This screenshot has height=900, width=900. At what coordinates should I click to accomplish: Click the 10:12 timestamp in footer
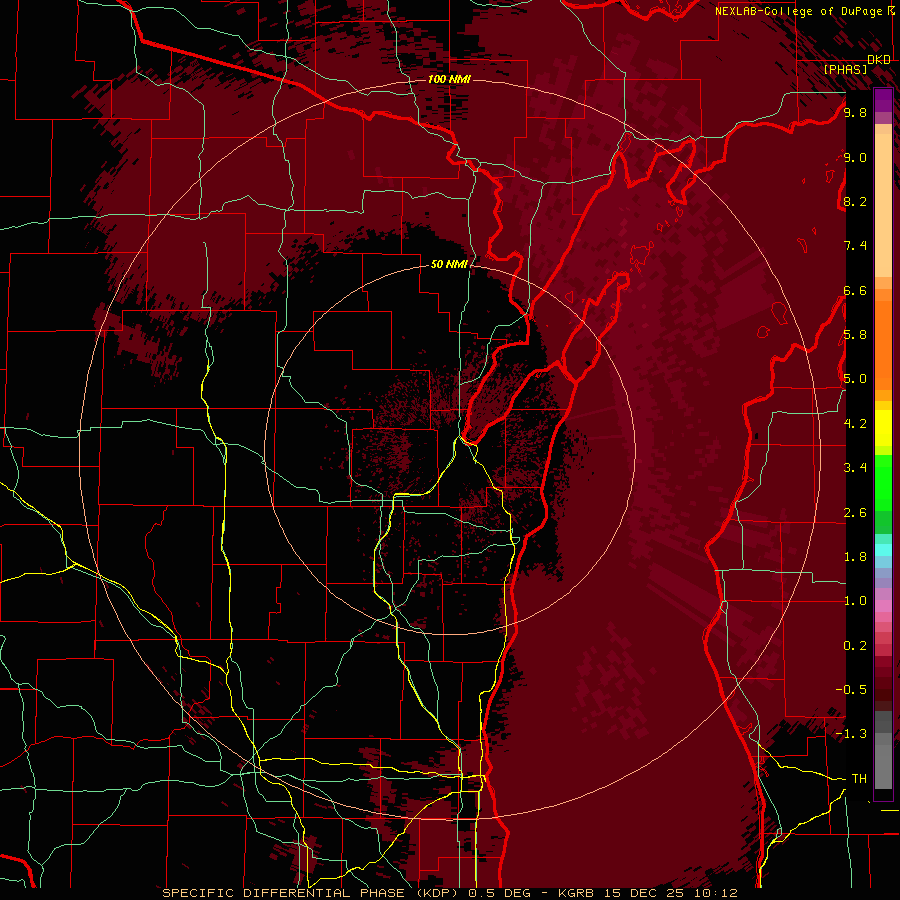(x=715, y=893)
